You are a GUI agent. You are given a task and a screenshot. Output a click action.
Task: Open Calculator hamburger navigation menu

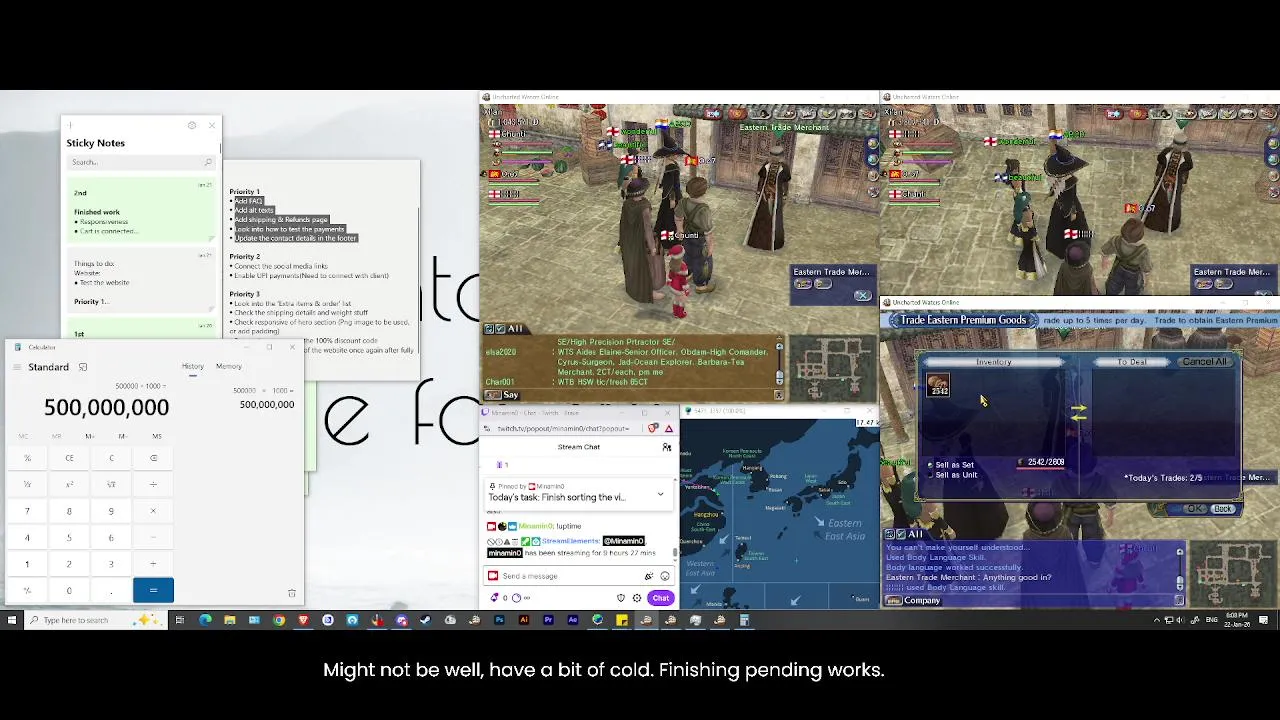[17, 367]
